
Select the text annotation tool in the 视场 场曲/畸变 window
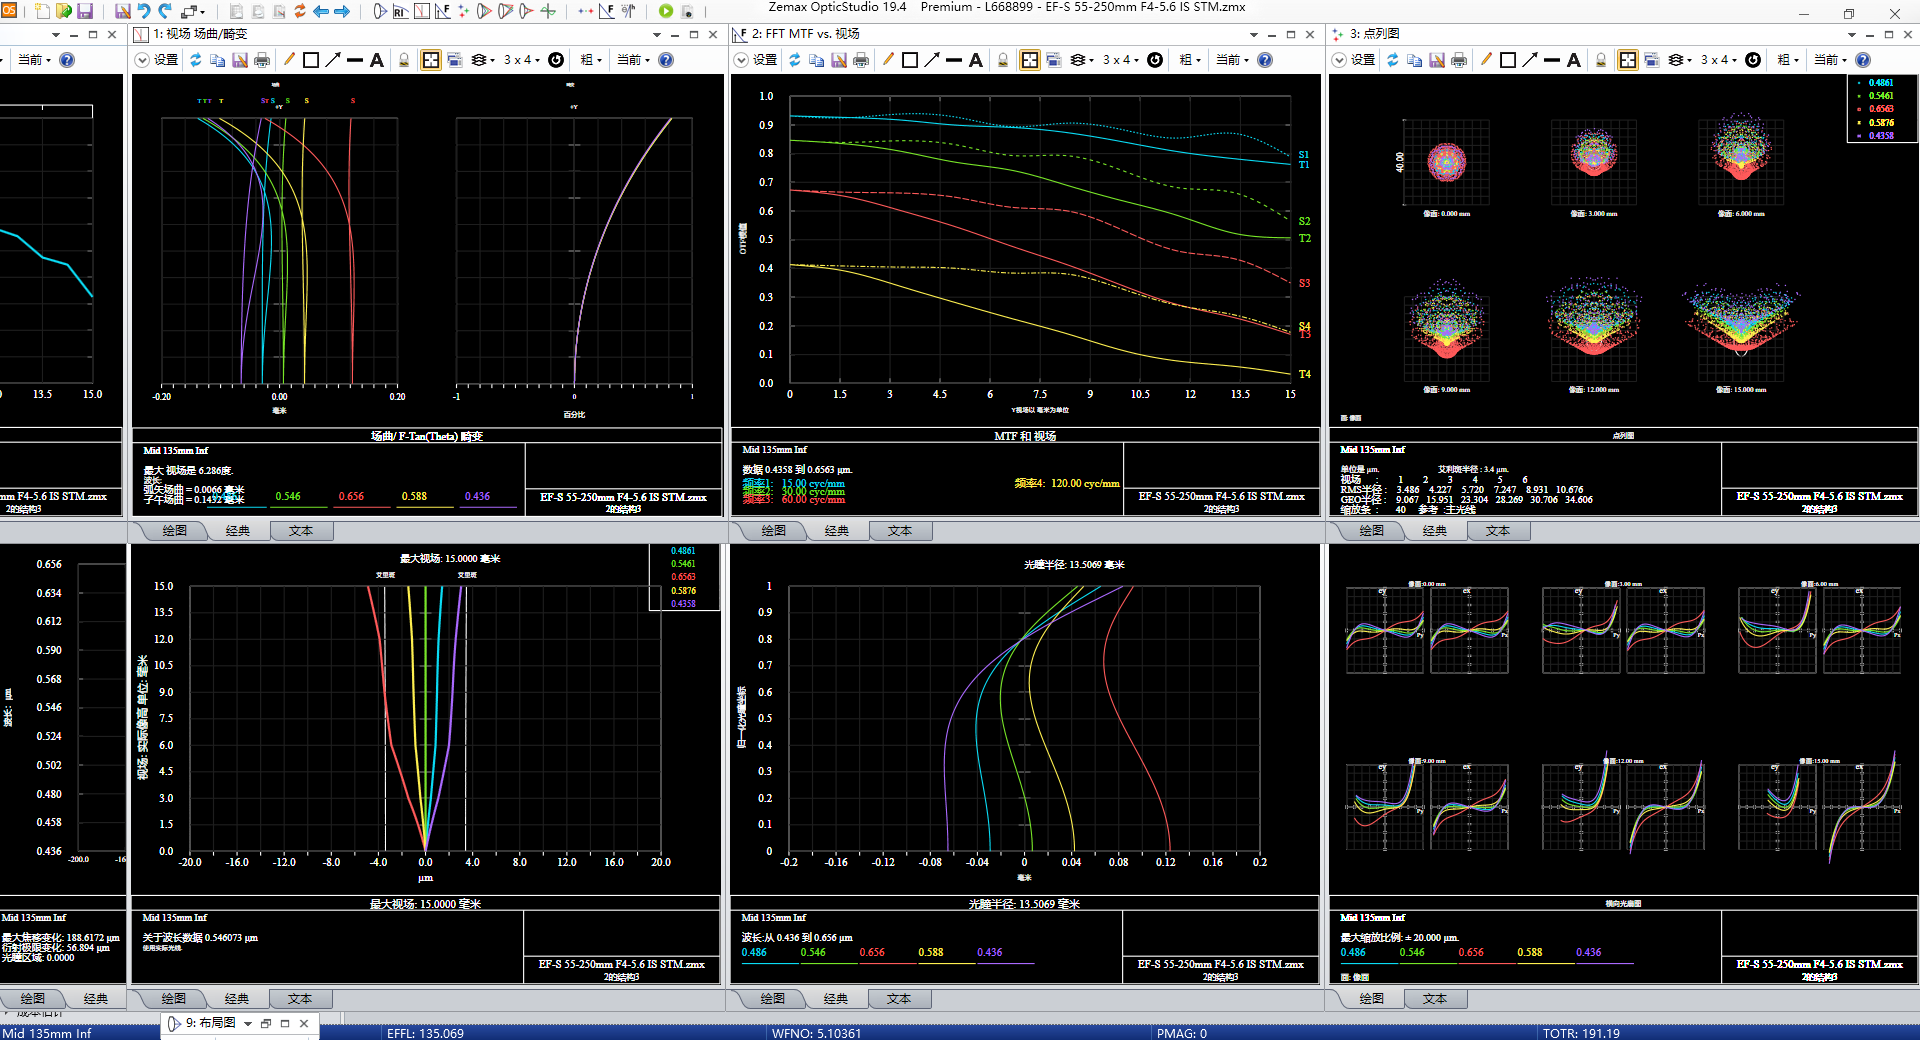pyautogui.click(x=377, y=60)
